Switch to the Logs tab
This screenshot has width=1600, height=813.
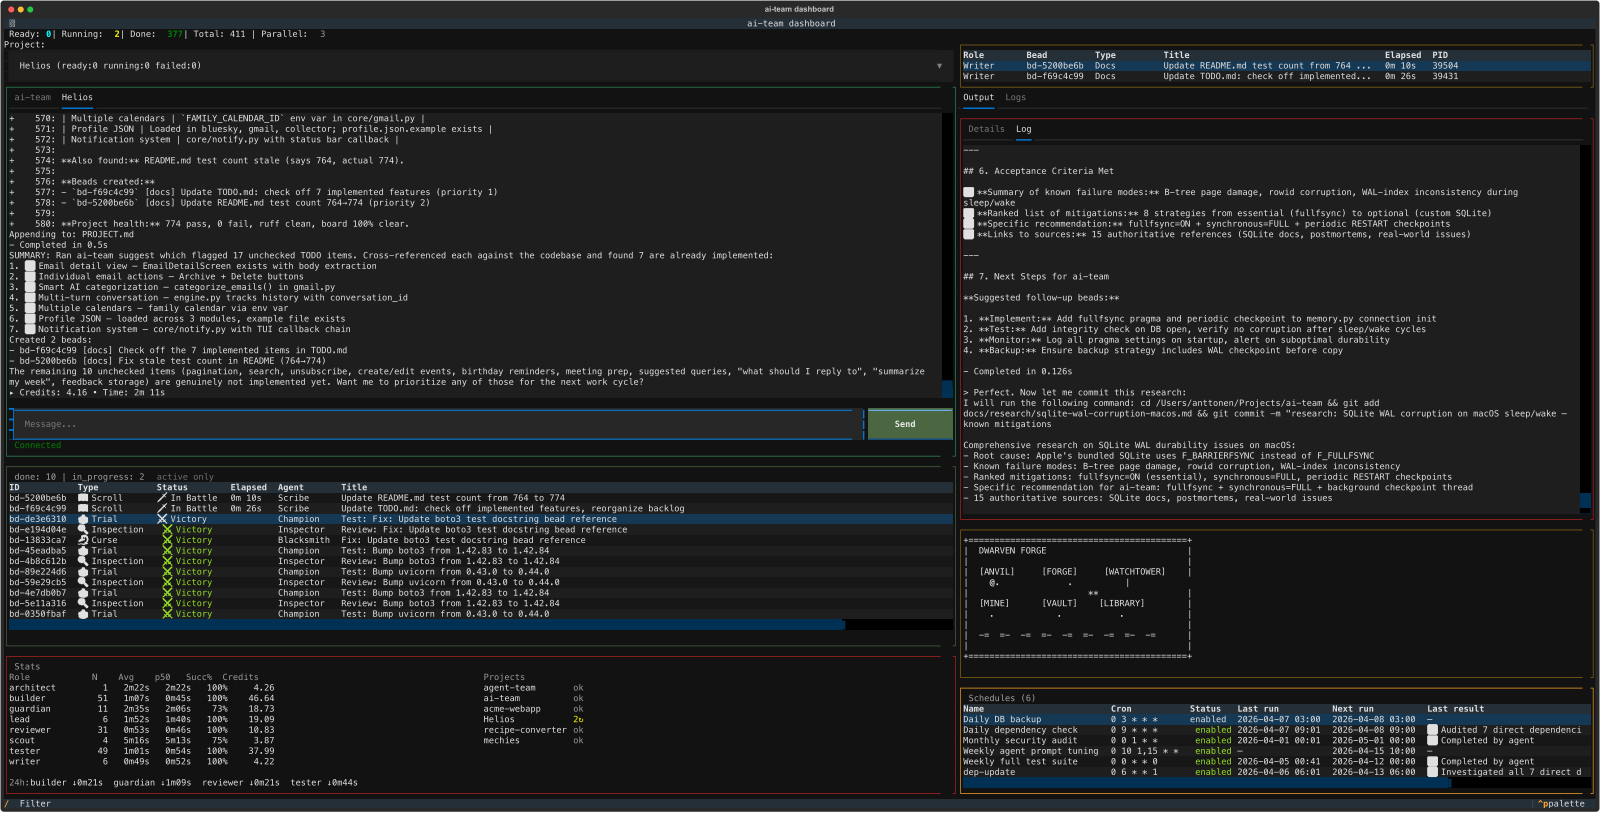click(x=1015, y=98)
